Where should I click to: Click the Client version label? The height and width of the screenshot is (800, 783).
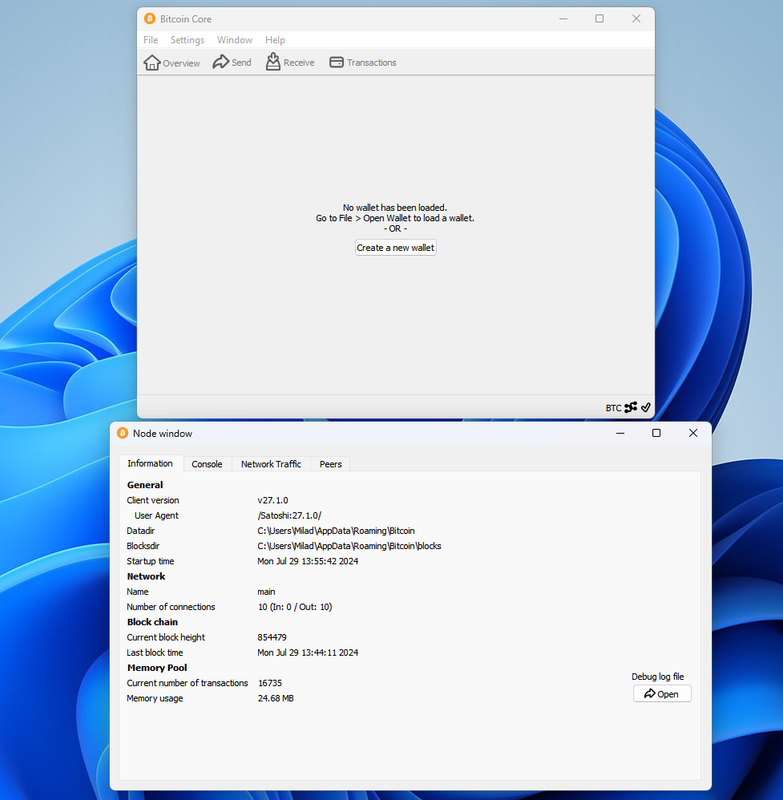point(153,501)
